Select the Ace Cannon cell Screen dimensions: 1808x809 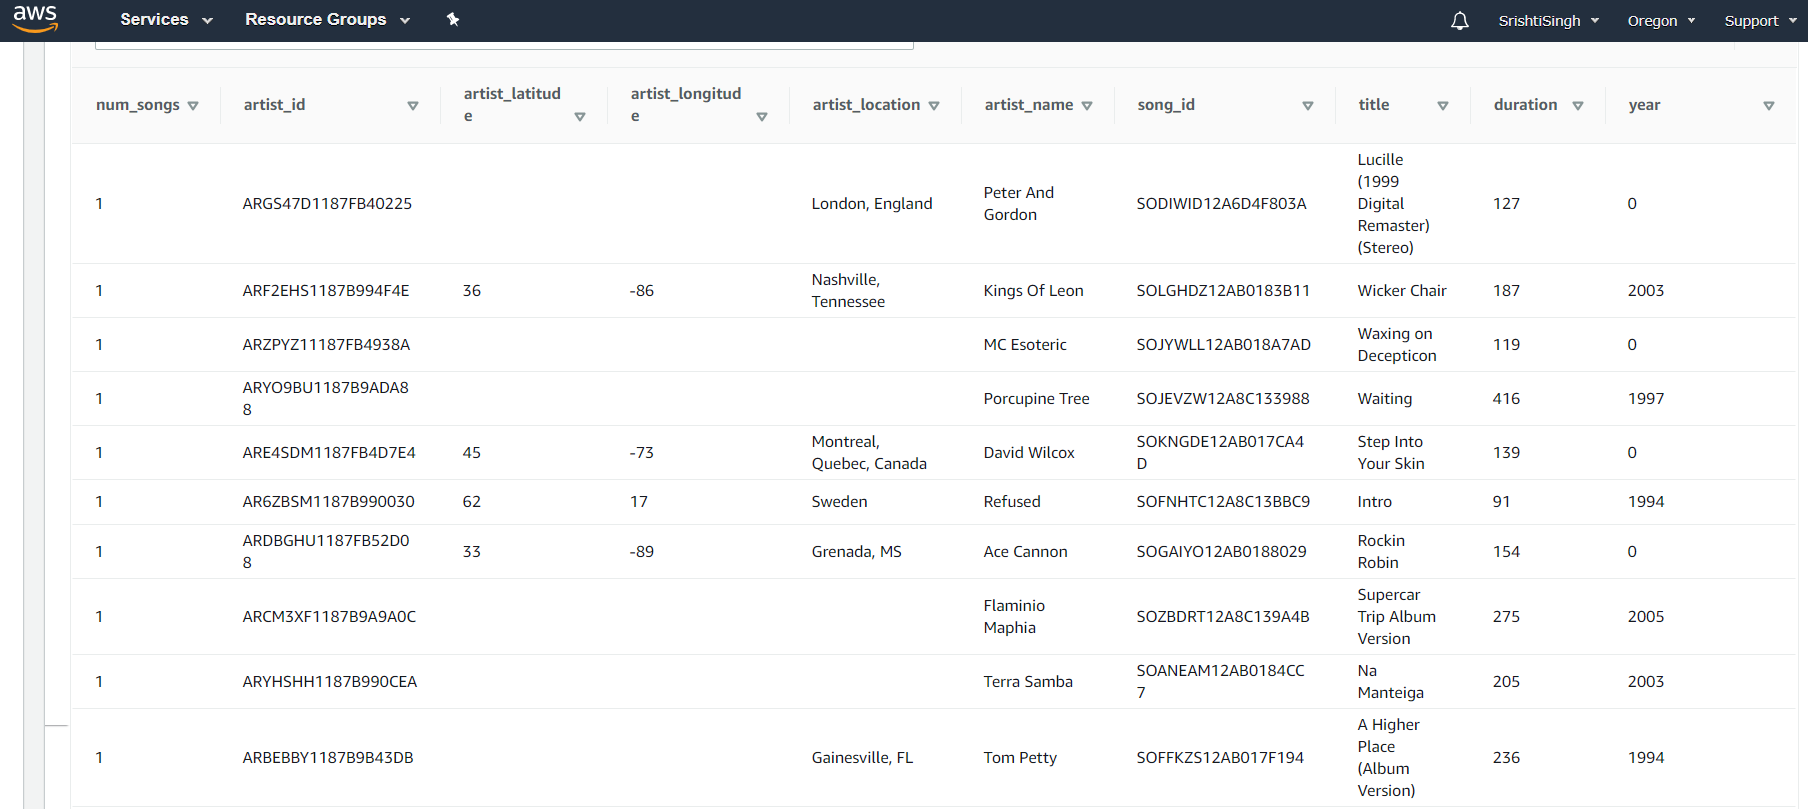pos(1026,552)
